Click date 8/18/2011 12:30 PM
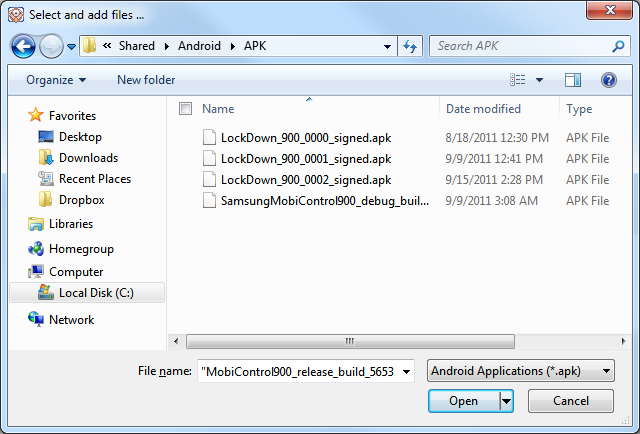The image size is (640, 434). point(497,138)
